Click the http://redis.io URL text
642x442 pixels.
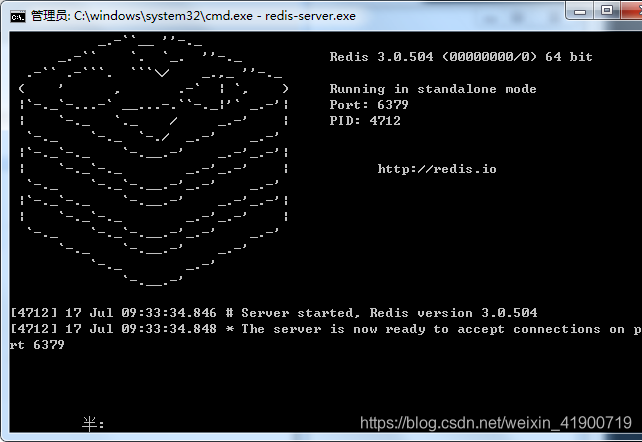click(x=437, y=169)
